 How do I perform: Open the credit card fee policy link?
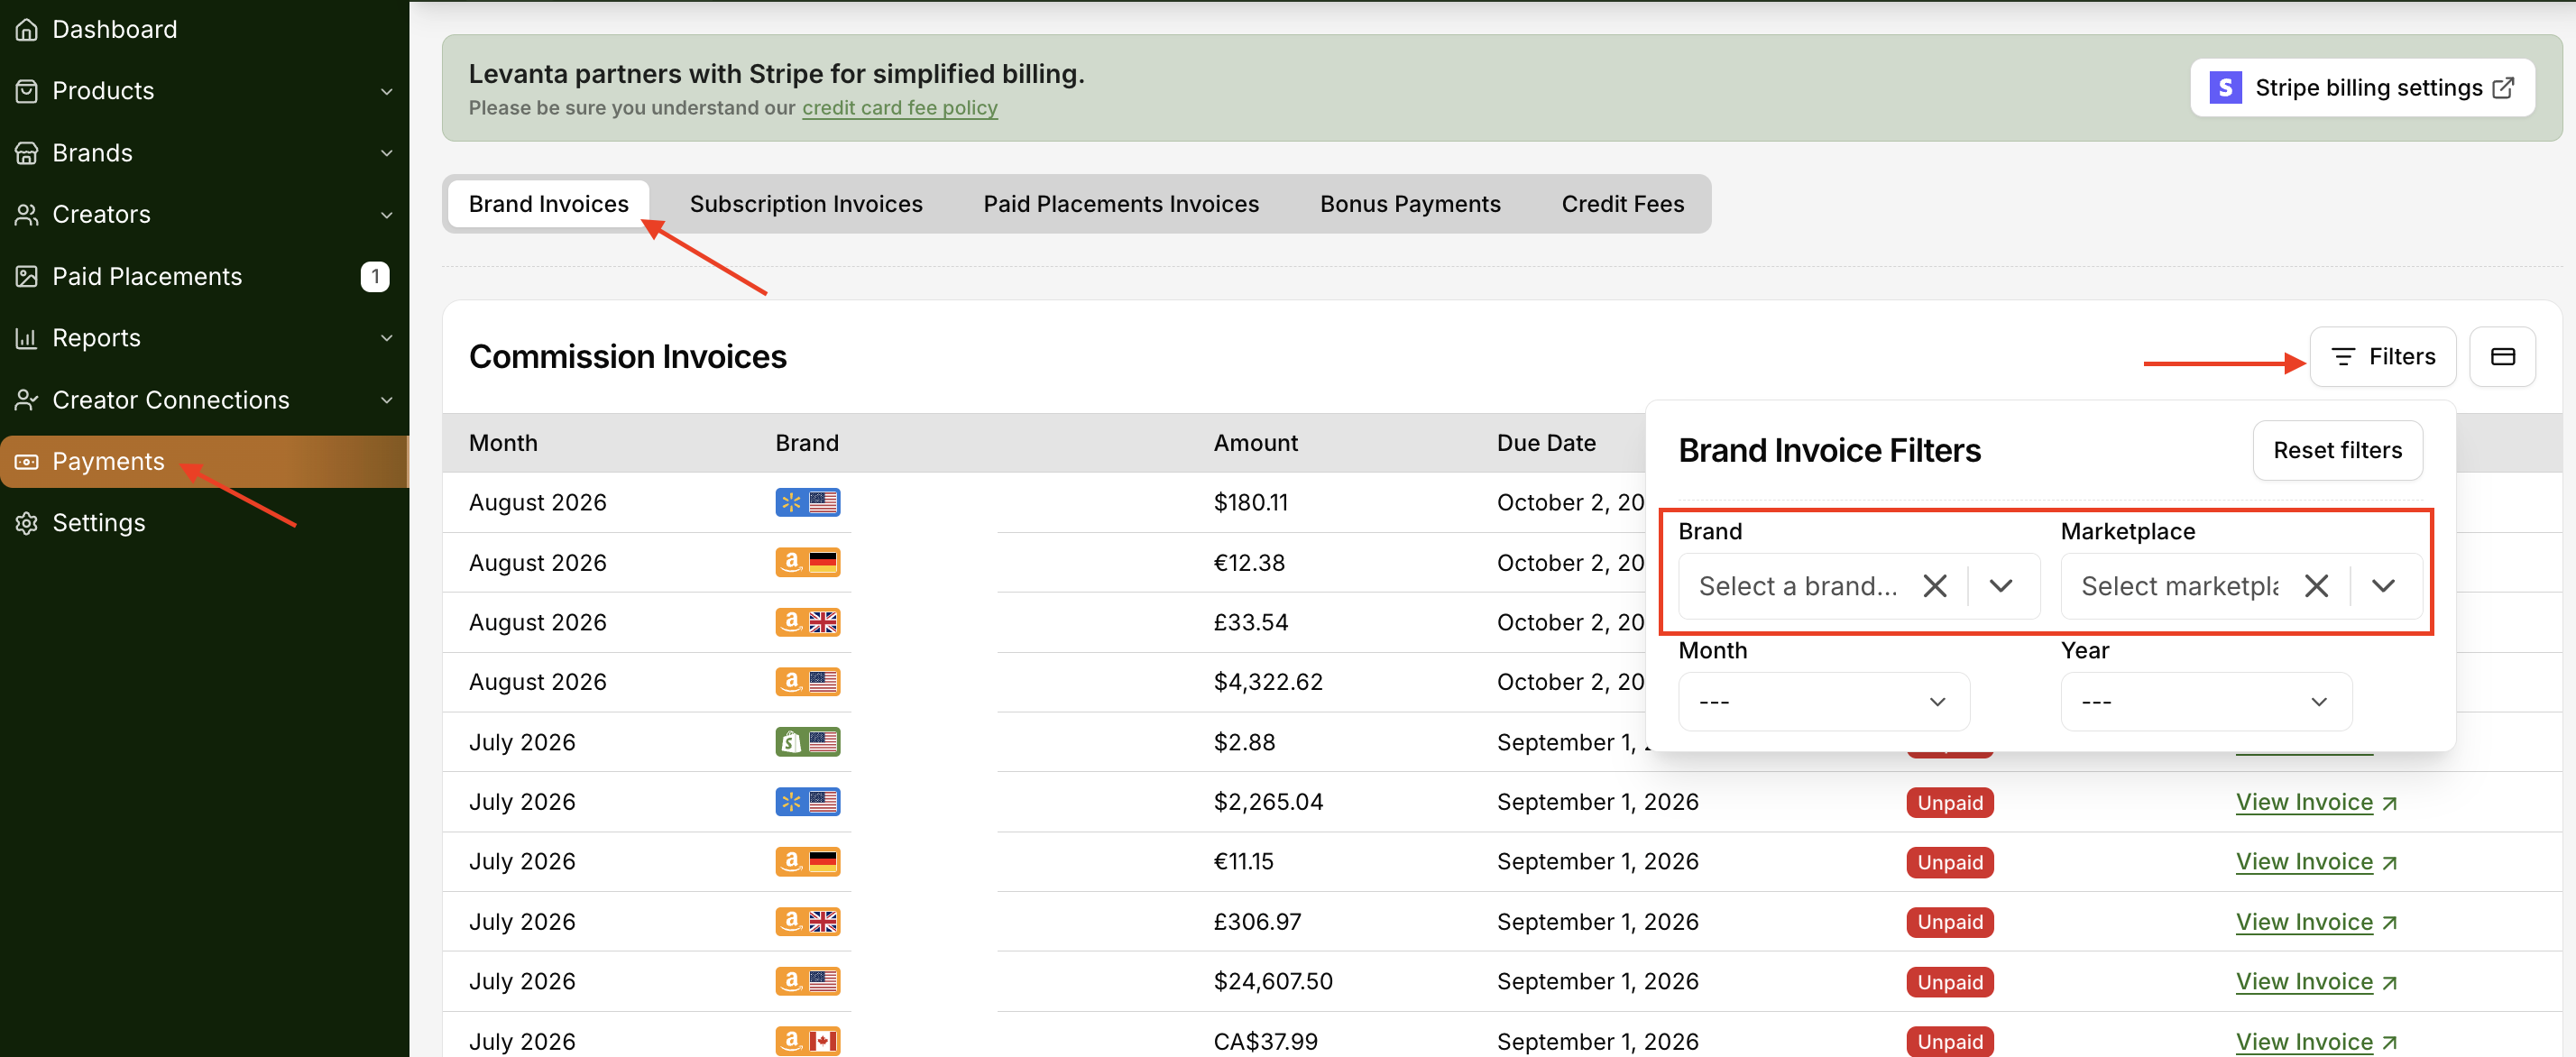(x=900, y=108)
